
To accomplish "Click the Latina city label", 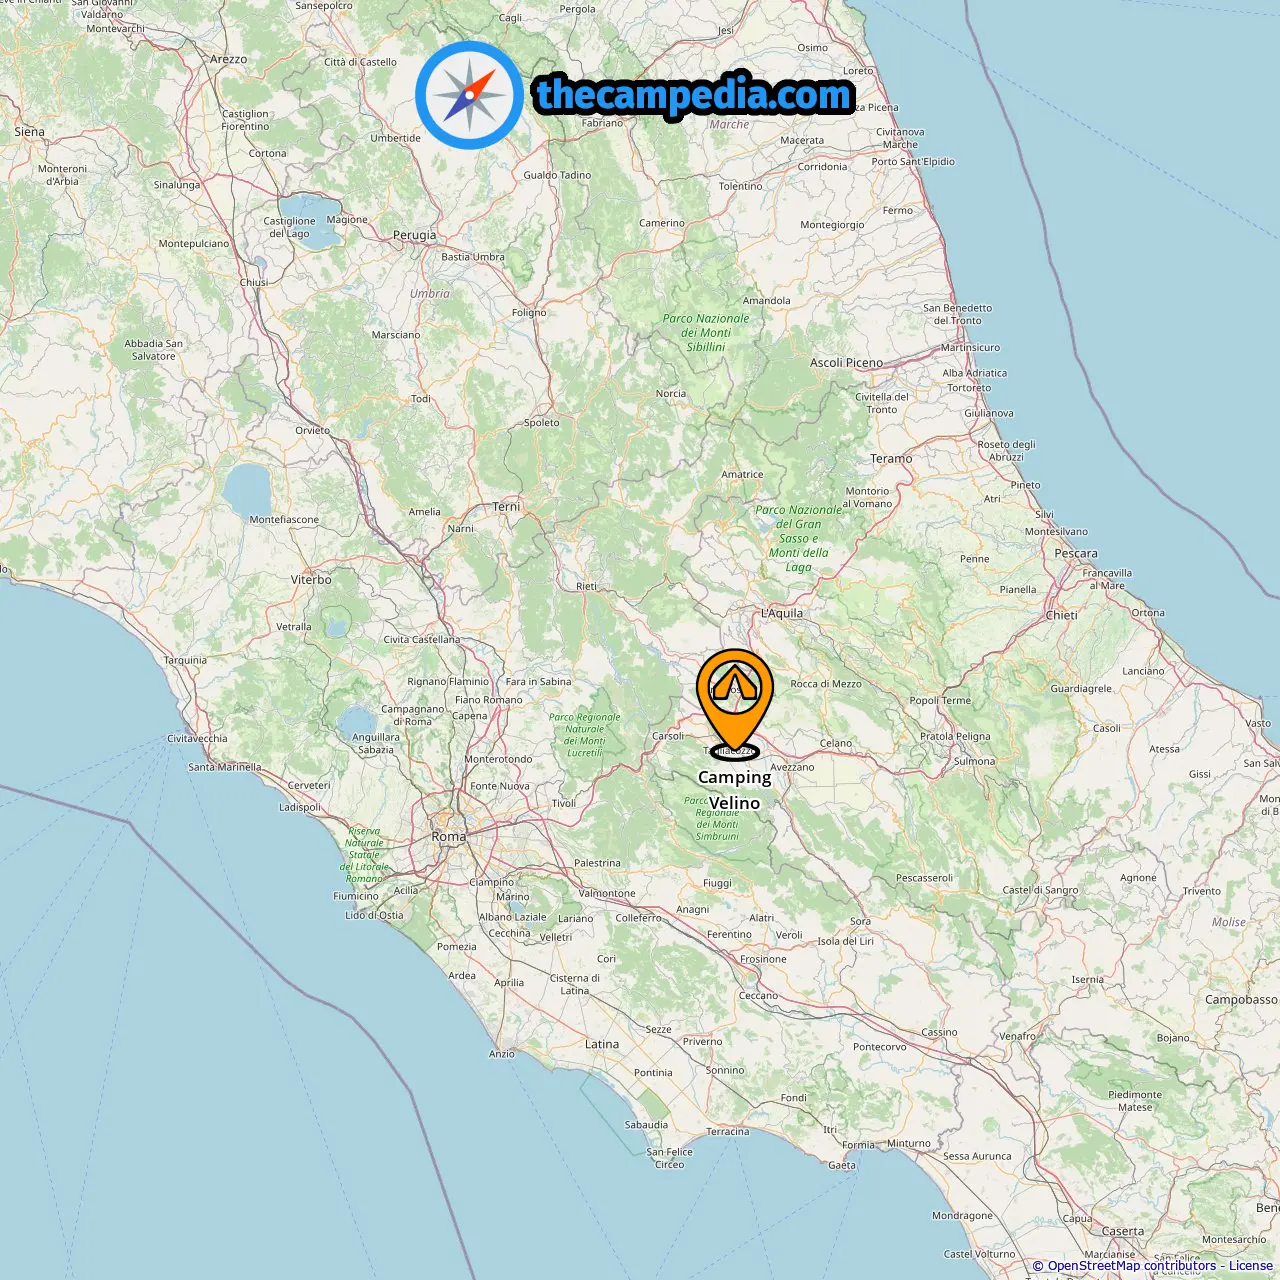I will (x=602, y=1044).
